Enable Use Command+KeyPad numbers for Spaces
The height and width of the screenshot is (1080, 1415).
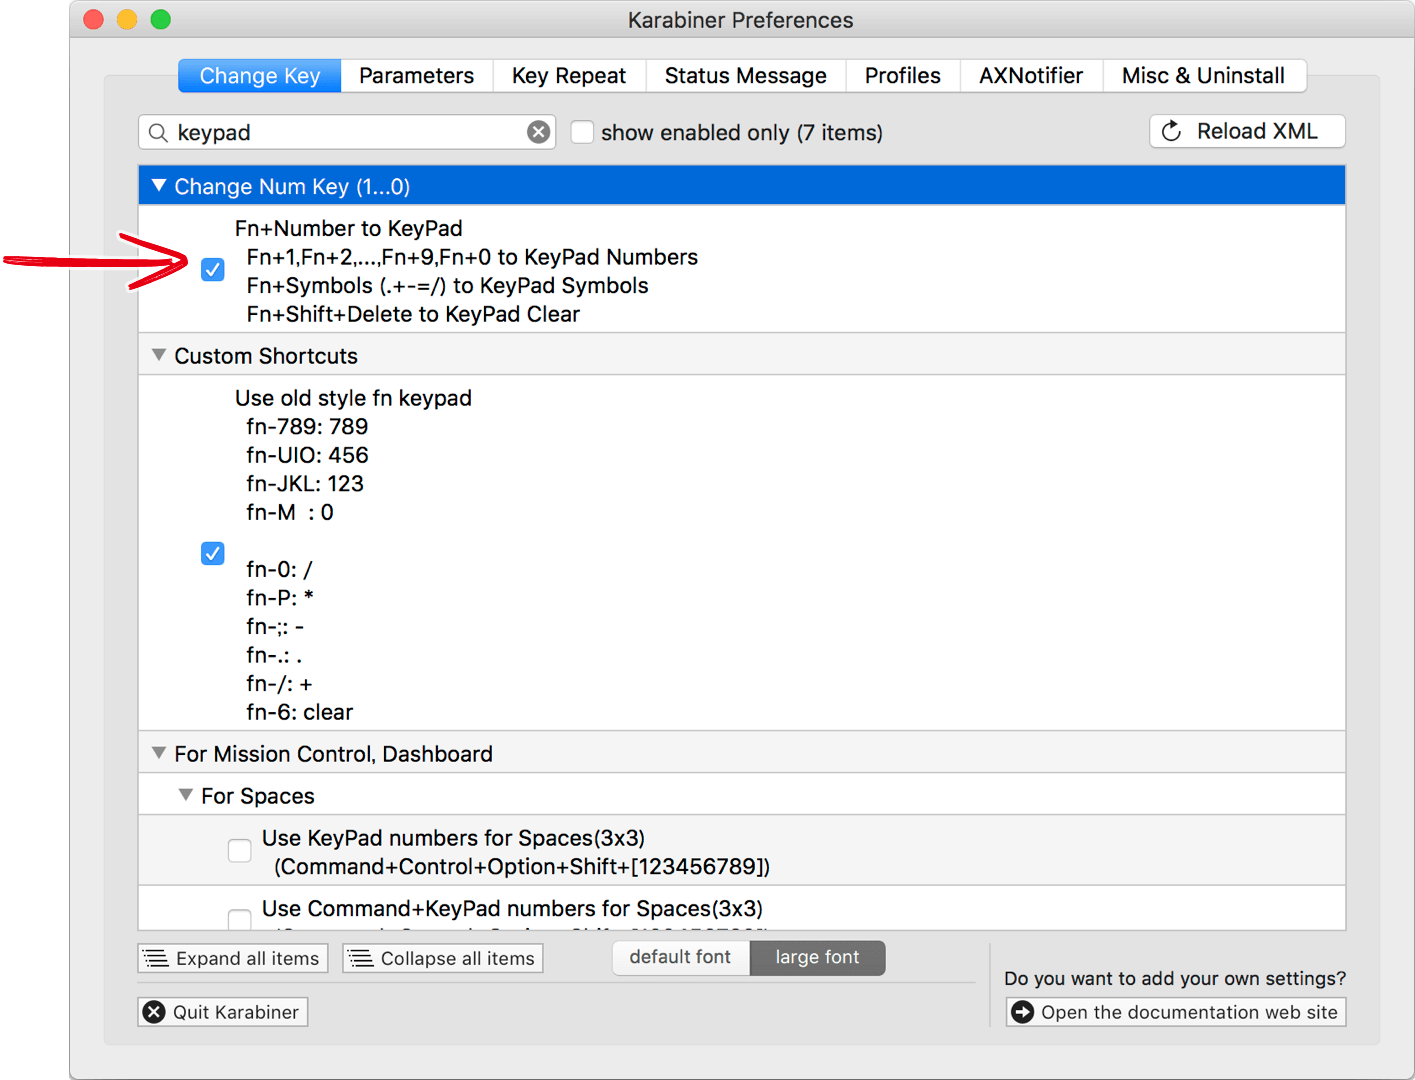click(x=240, y=919)
